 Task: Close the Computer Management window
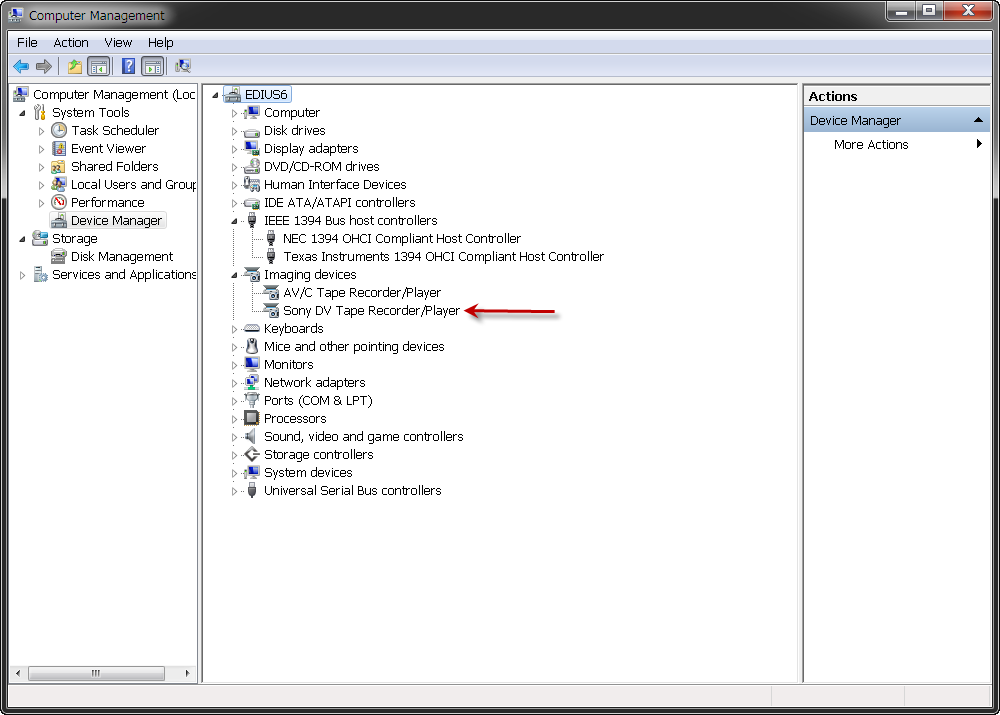[968, 11]
